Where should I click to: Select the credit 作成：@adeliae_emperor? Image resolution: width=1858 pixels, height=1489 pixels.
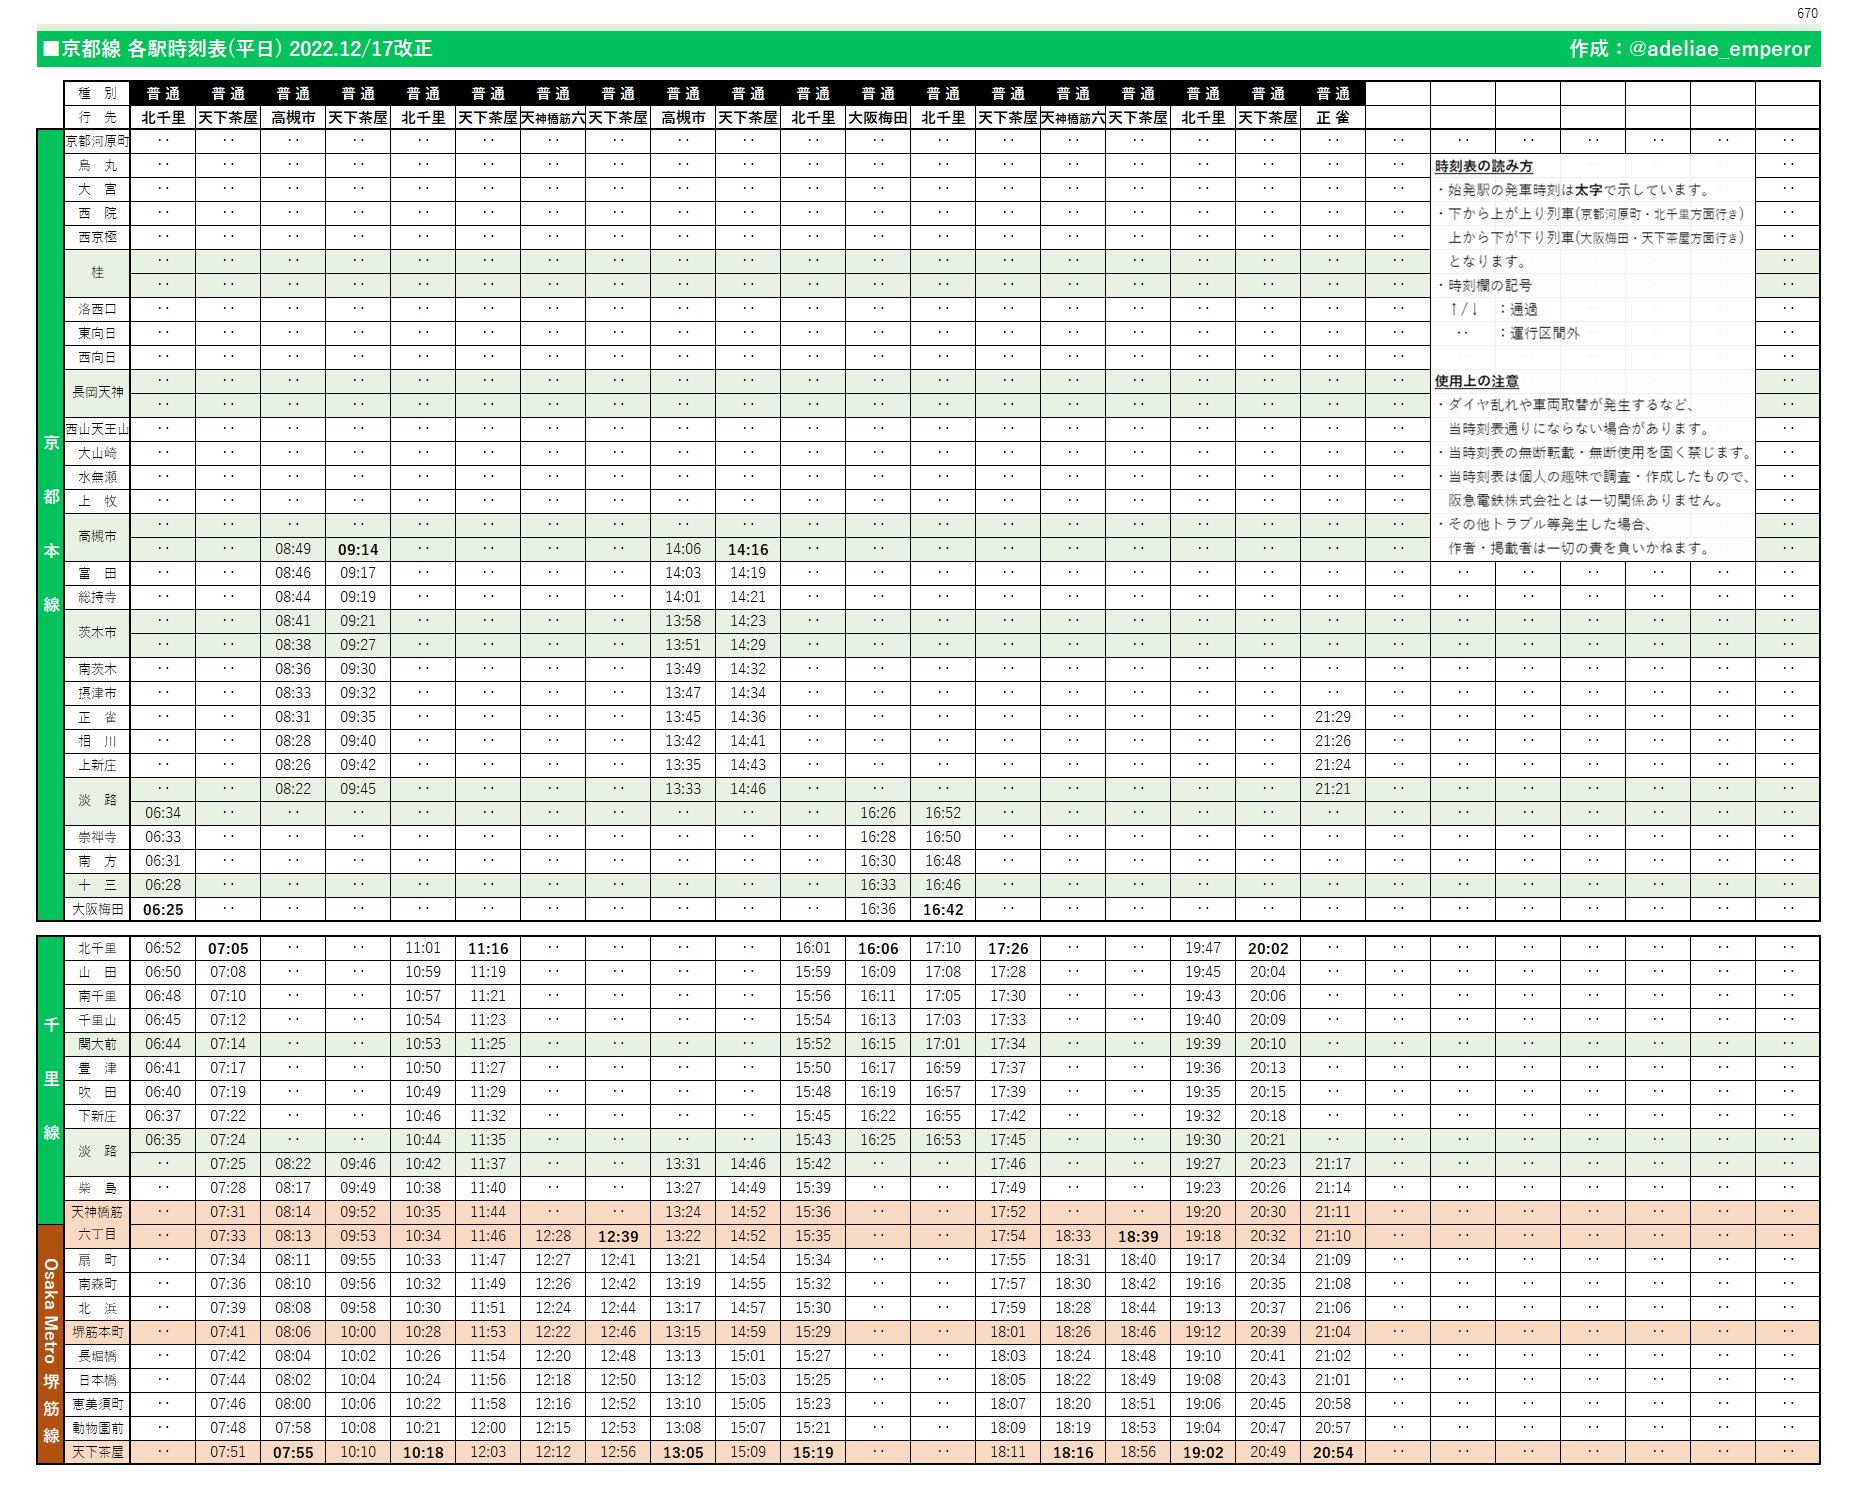[1689, 49]
